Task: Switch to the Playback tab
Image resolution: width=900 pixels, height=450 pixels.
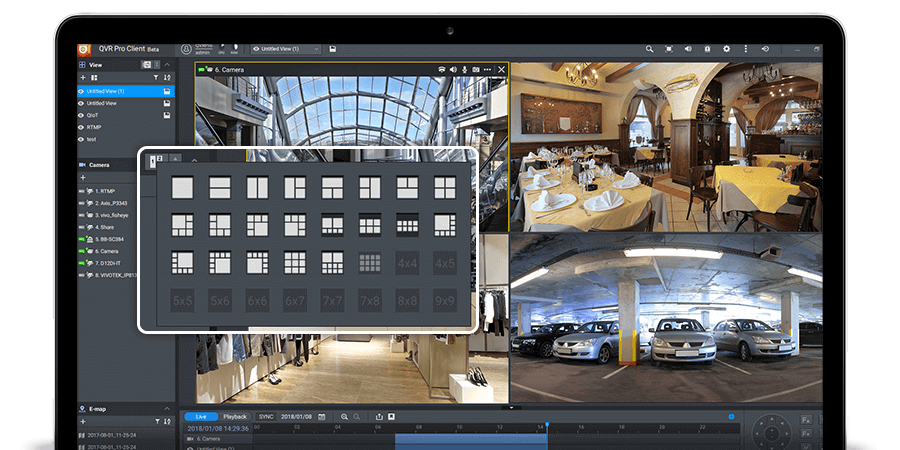Action: [x=235, y=416]
